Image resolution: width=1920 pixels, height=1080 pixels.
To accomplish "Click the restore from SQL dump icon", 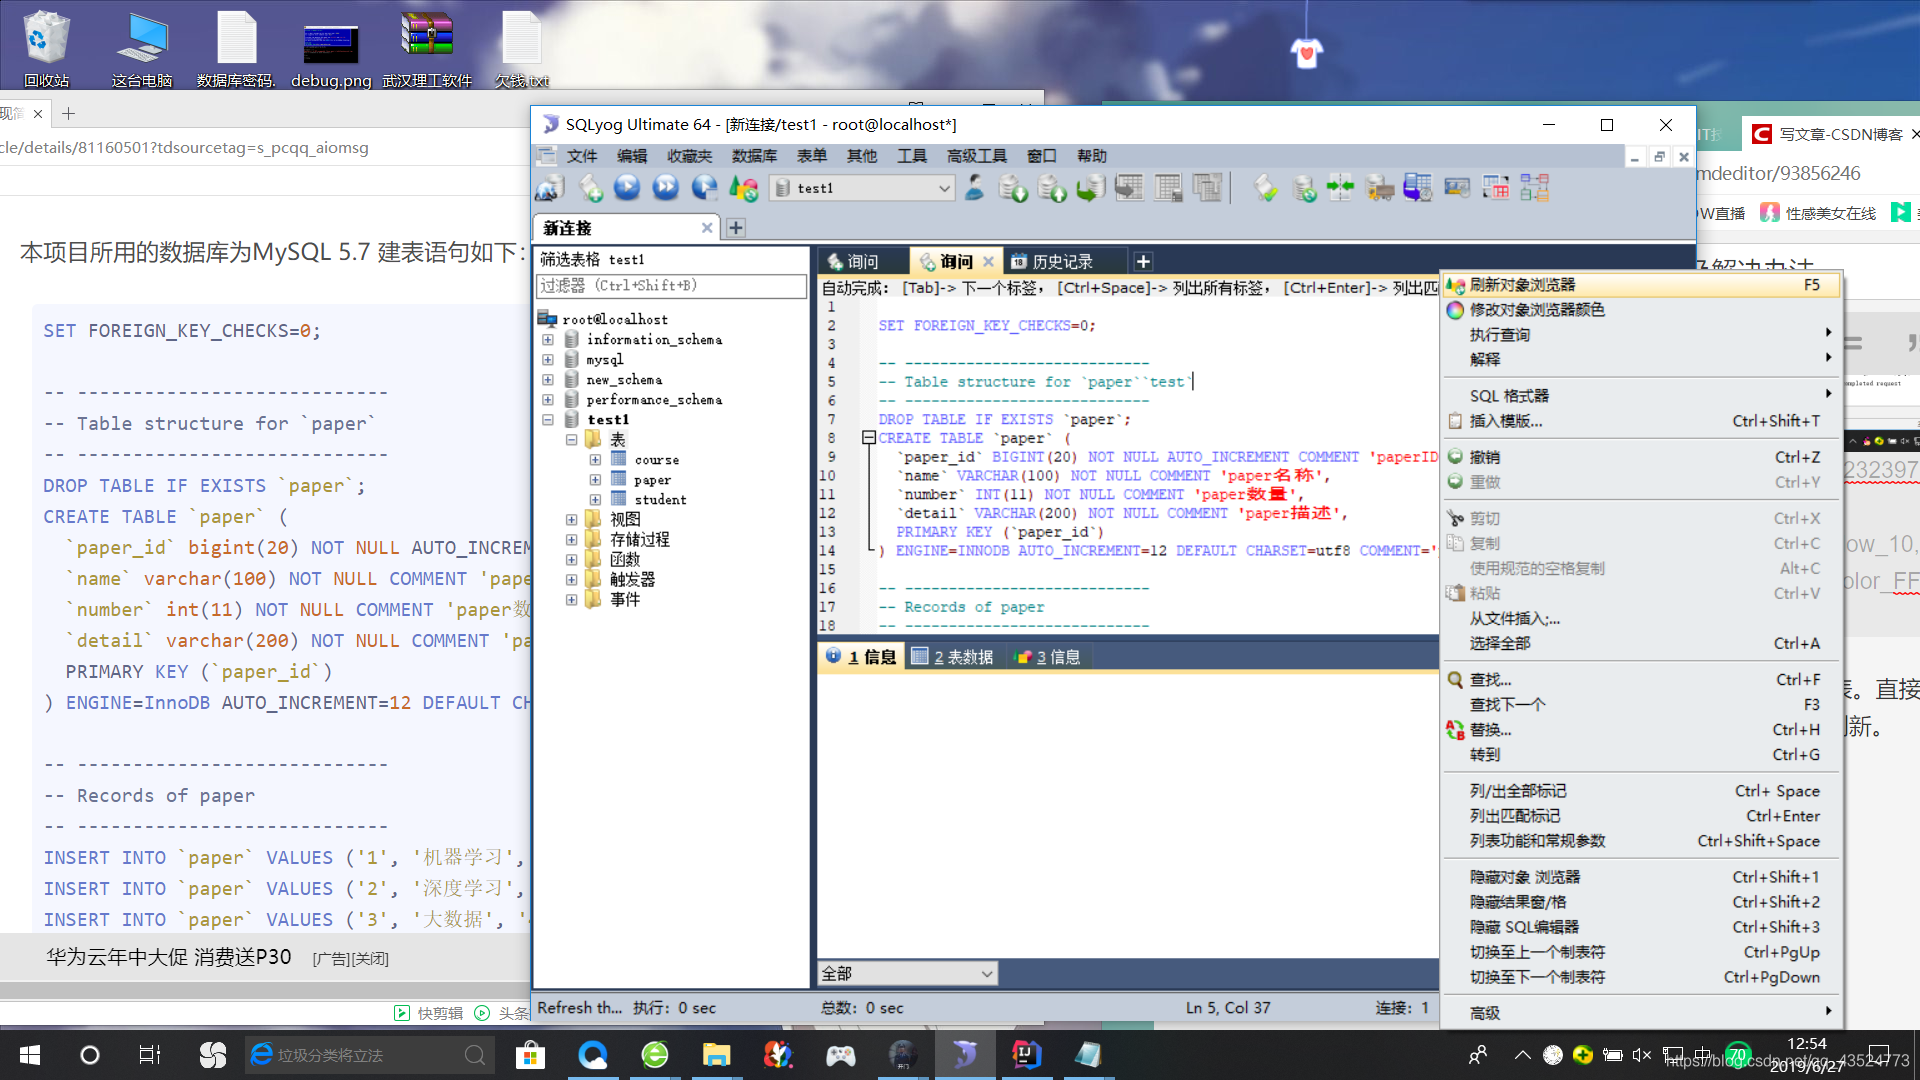I will pyautogui.click(x=1091, y=188).
